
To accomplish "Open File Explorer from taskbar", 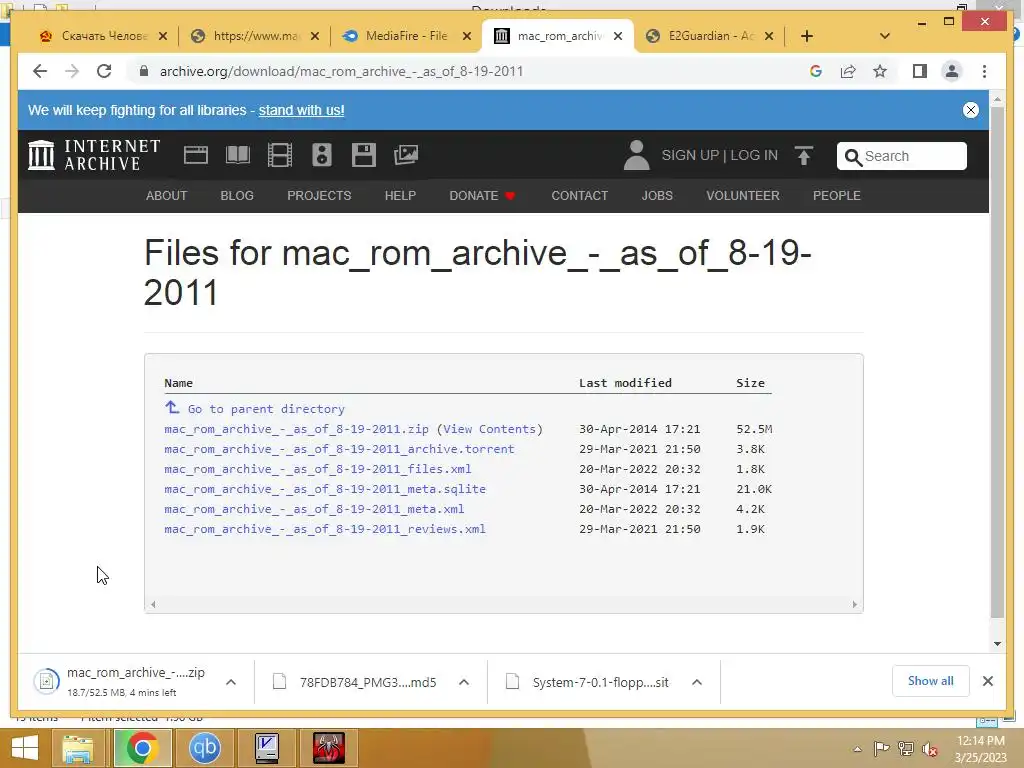I will pos(77,748).
